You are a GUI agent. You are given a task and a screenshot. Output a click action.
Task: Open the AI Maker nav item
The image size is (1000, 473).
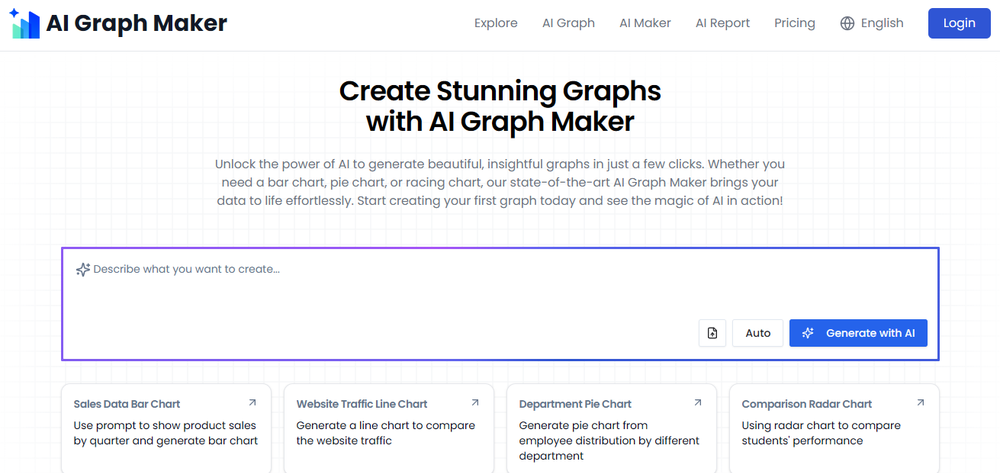(x=645, y=23)
